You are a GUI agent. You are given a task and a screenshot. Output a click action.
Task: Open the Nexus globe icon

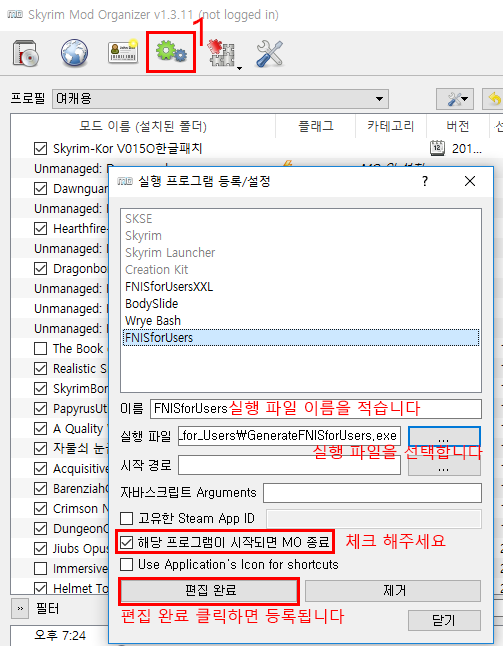[74, 53]
